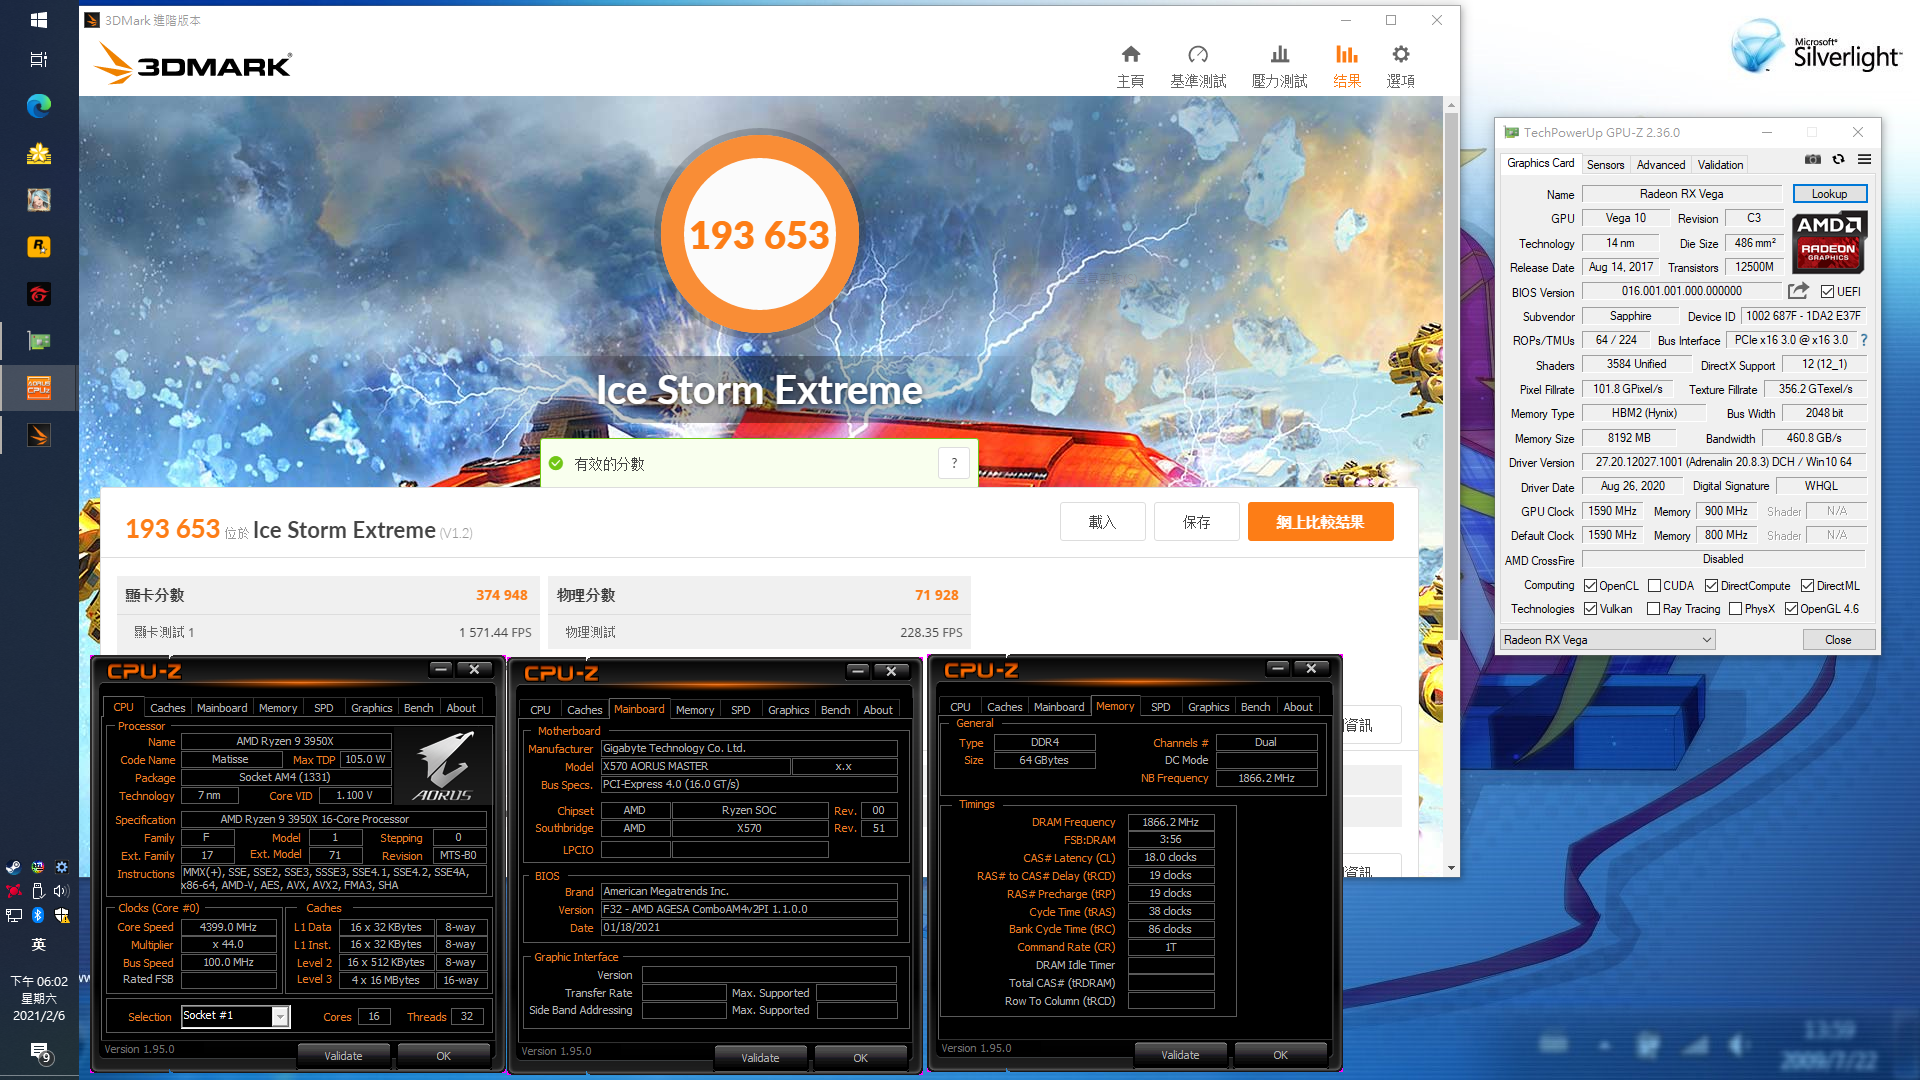Click the 保存 save button
Image resolution: width=1920 pixels, height=1080 pixels.
1196,522
